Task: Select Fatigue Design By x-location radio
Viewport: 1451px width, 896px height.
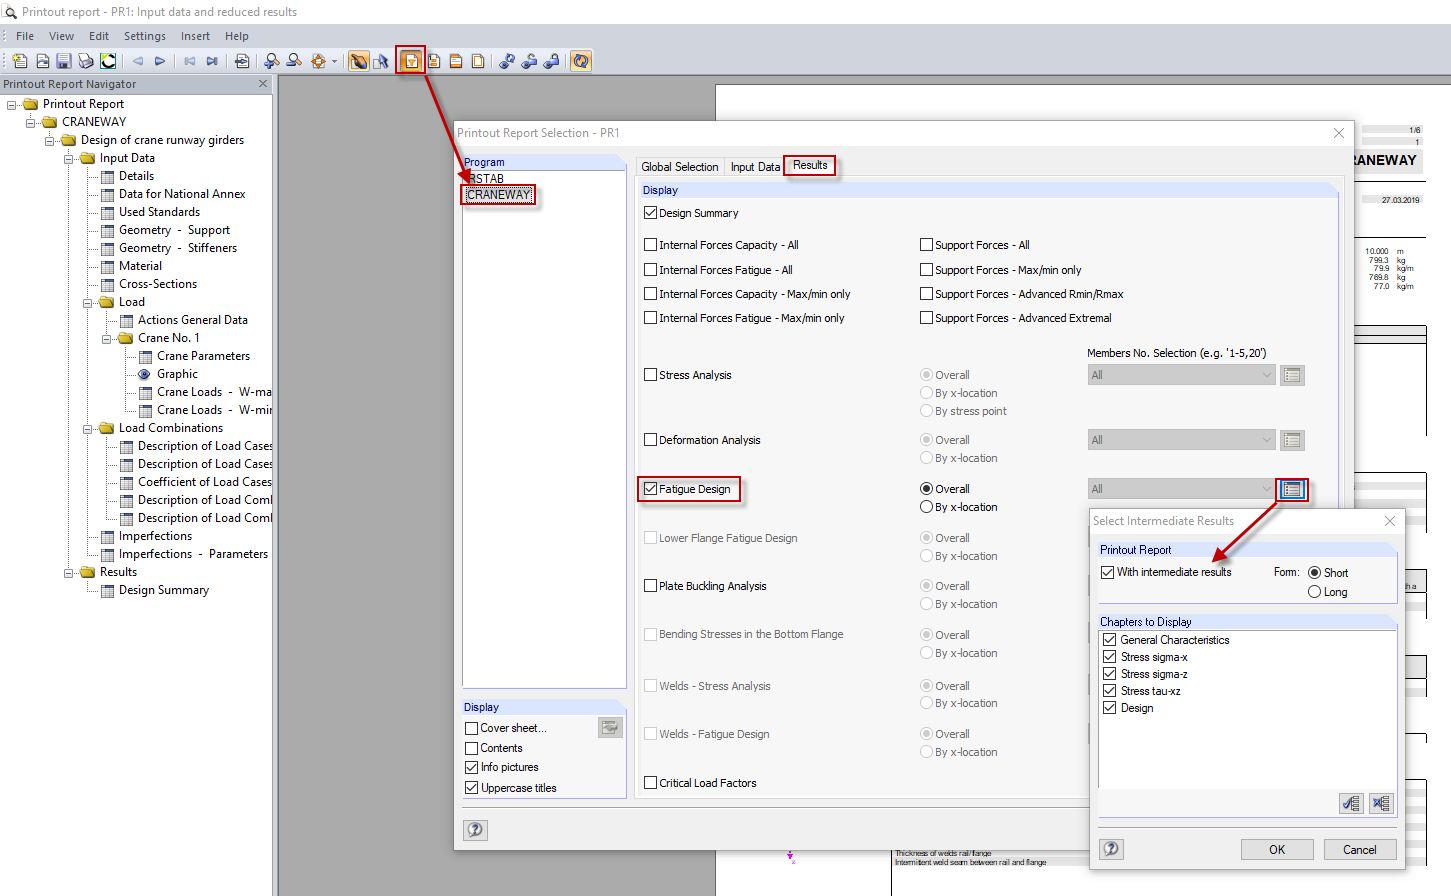Action: [x=926, y=507]
